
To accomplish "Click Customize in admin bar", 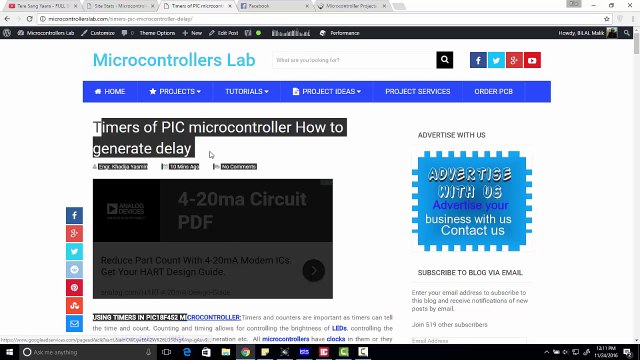I will coord(98,33).
